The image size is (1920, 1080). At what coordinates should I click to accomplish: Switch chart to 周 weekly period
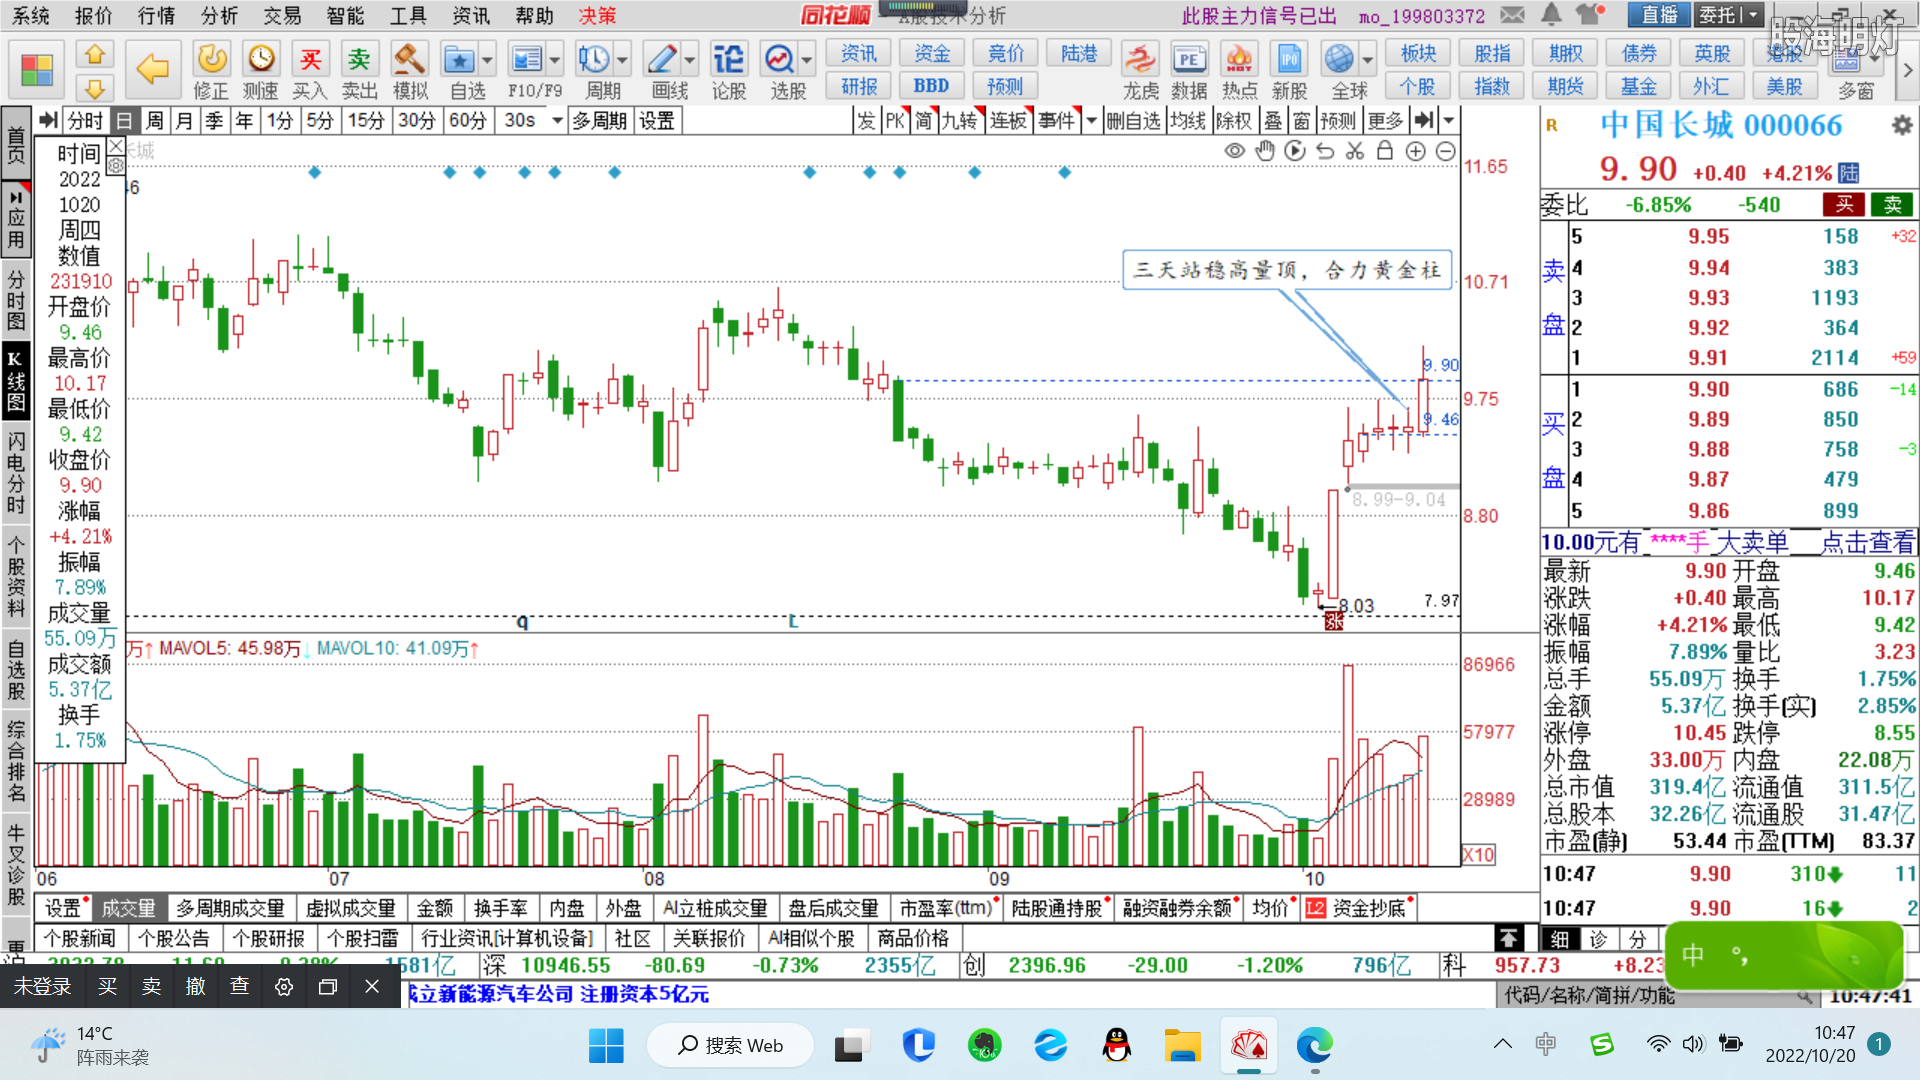(x=154, y=121)
